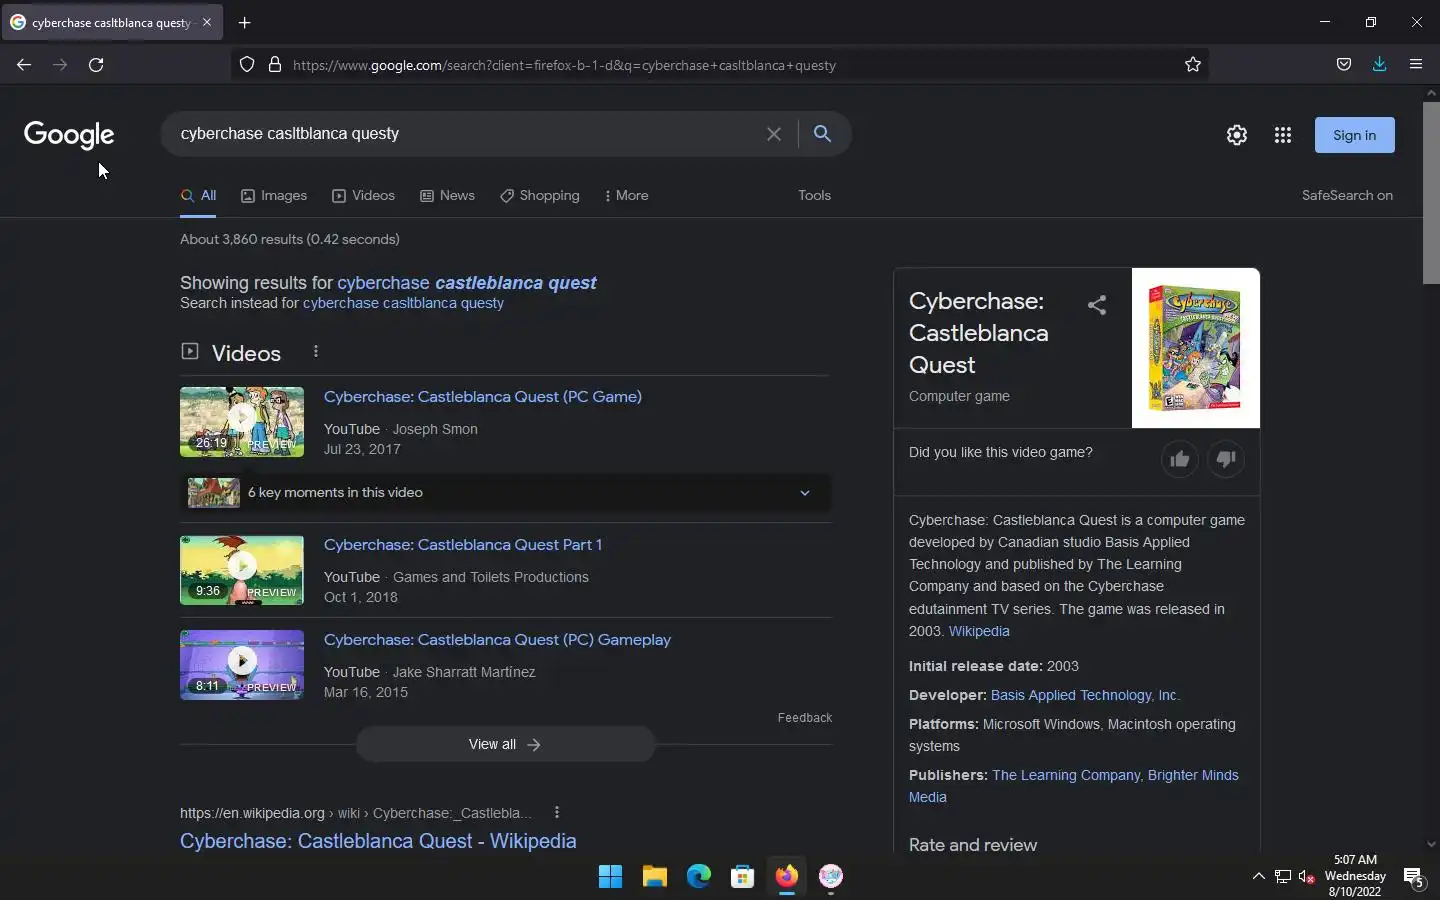Open the More search categories menu

pos(627,196)
